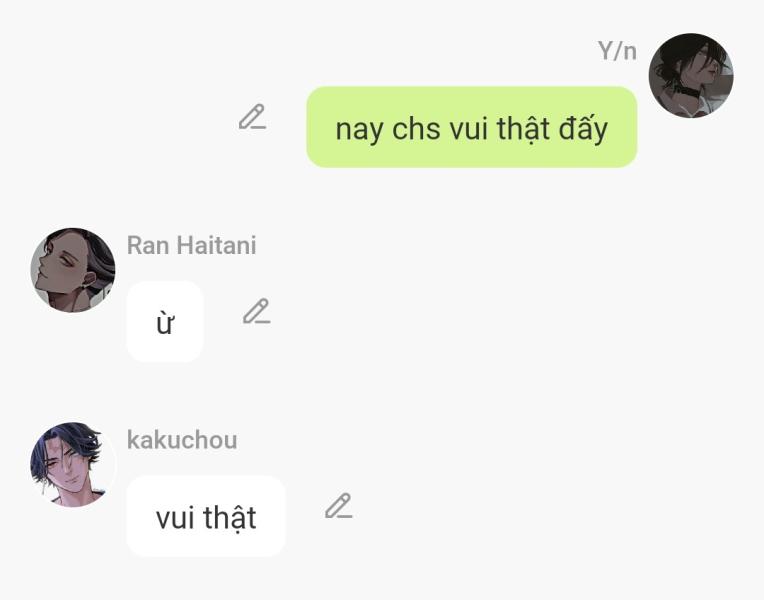This screenshot has width=764, height=600.
Task: Edit kakuchou's message using the pencil icon
Action: (x=339, y=506)
